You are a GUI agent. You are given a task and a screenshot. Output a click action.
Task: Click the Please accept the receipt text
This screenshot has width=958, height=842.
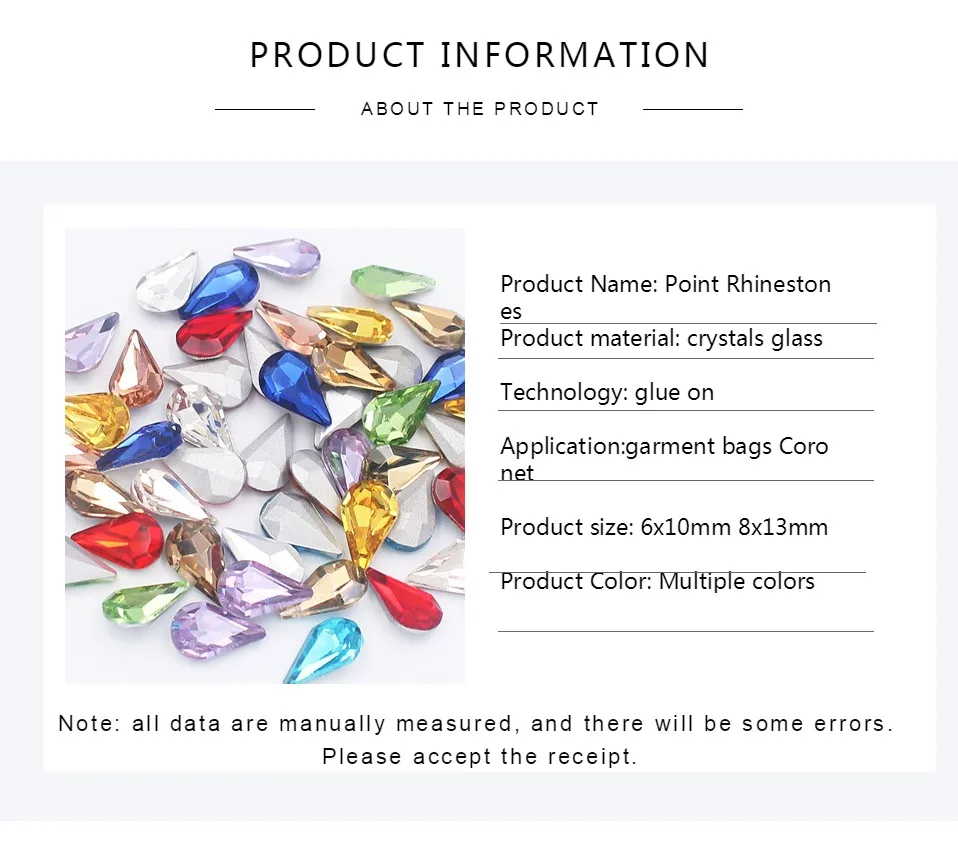pyautogui.click(x=480, y=756)
